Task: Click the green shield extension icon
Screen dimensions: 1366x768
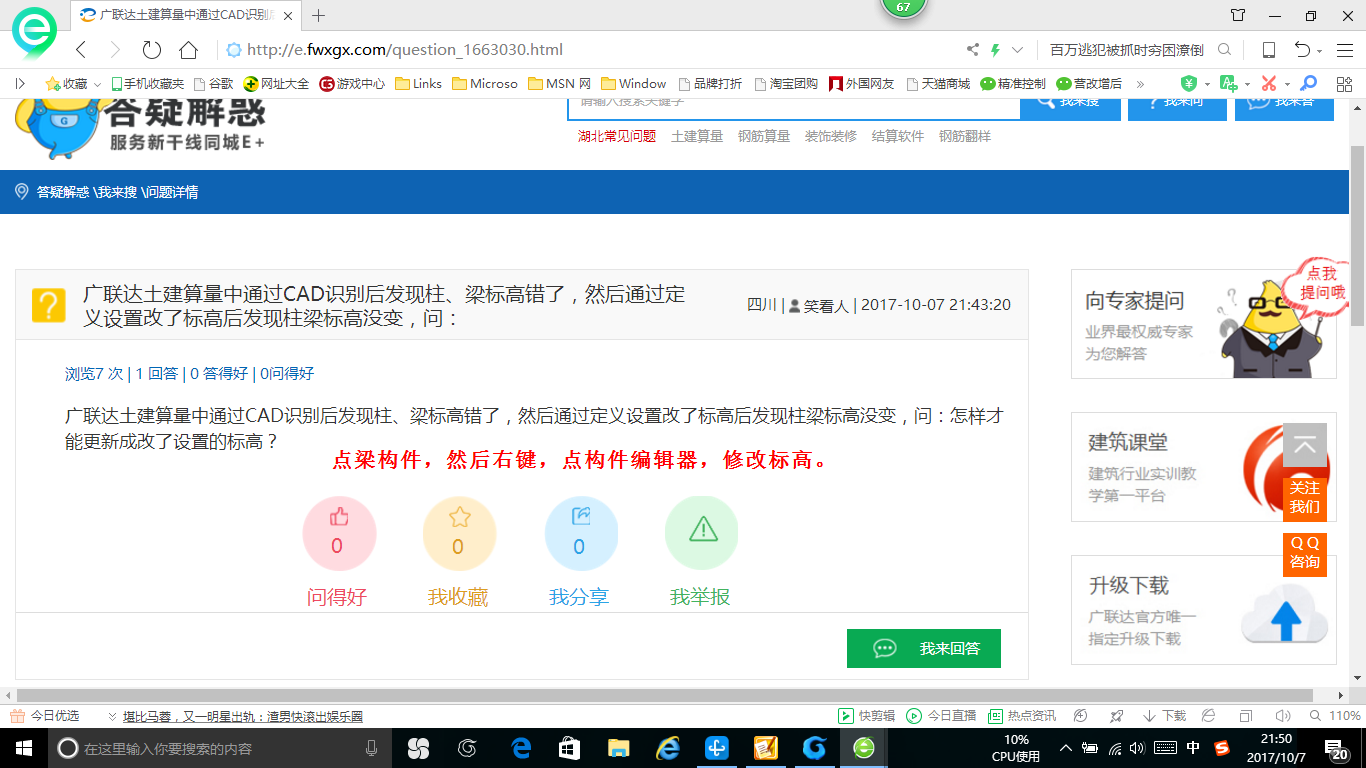Action: coord(1189,84)
